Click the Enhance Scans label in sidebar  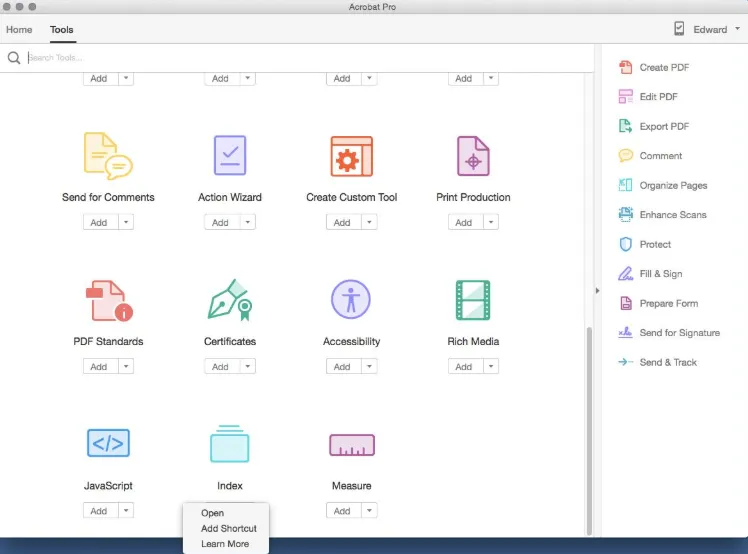tap(673, 215)
